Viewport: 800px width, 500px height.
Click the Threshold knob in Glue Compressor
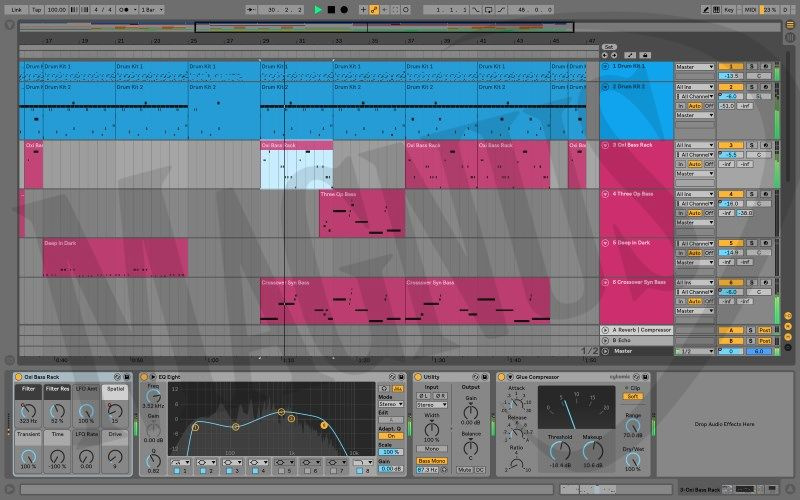[560, 449]
